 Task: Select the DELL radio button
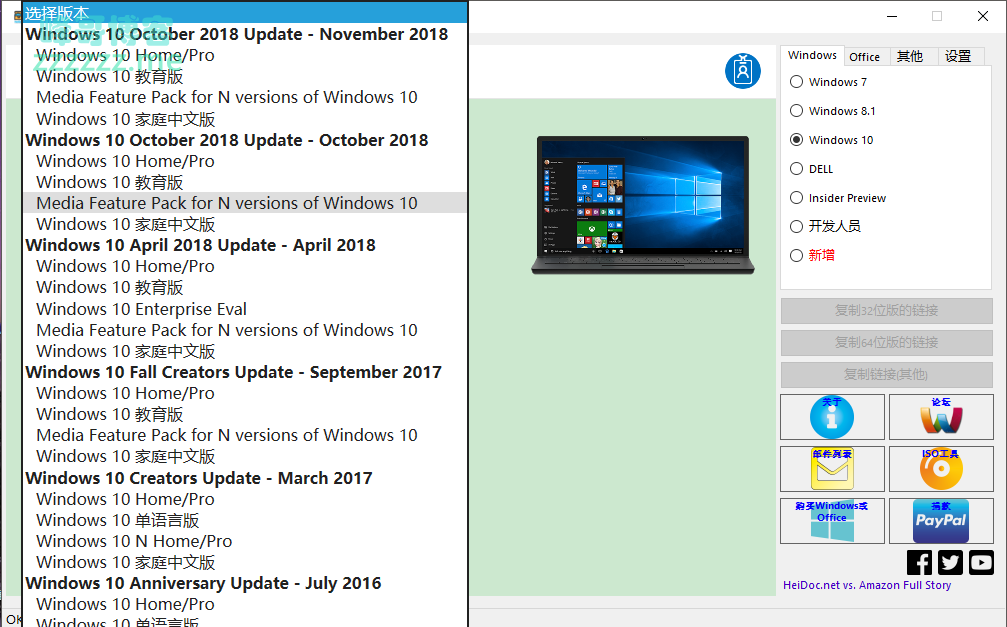coord(796,168)
